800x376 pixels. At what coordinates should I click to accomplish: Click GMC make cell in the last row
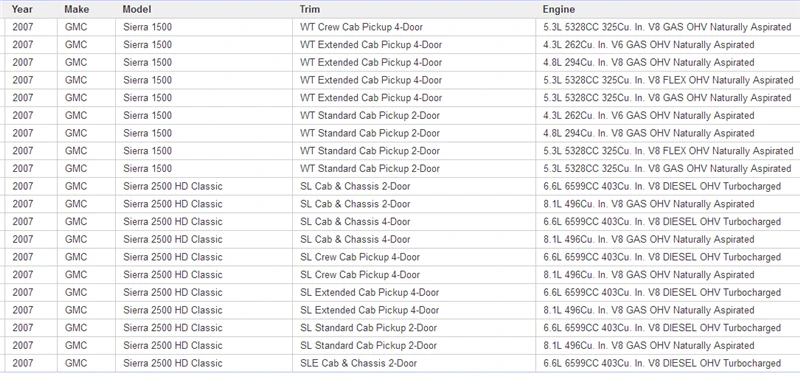click(76, 363)
